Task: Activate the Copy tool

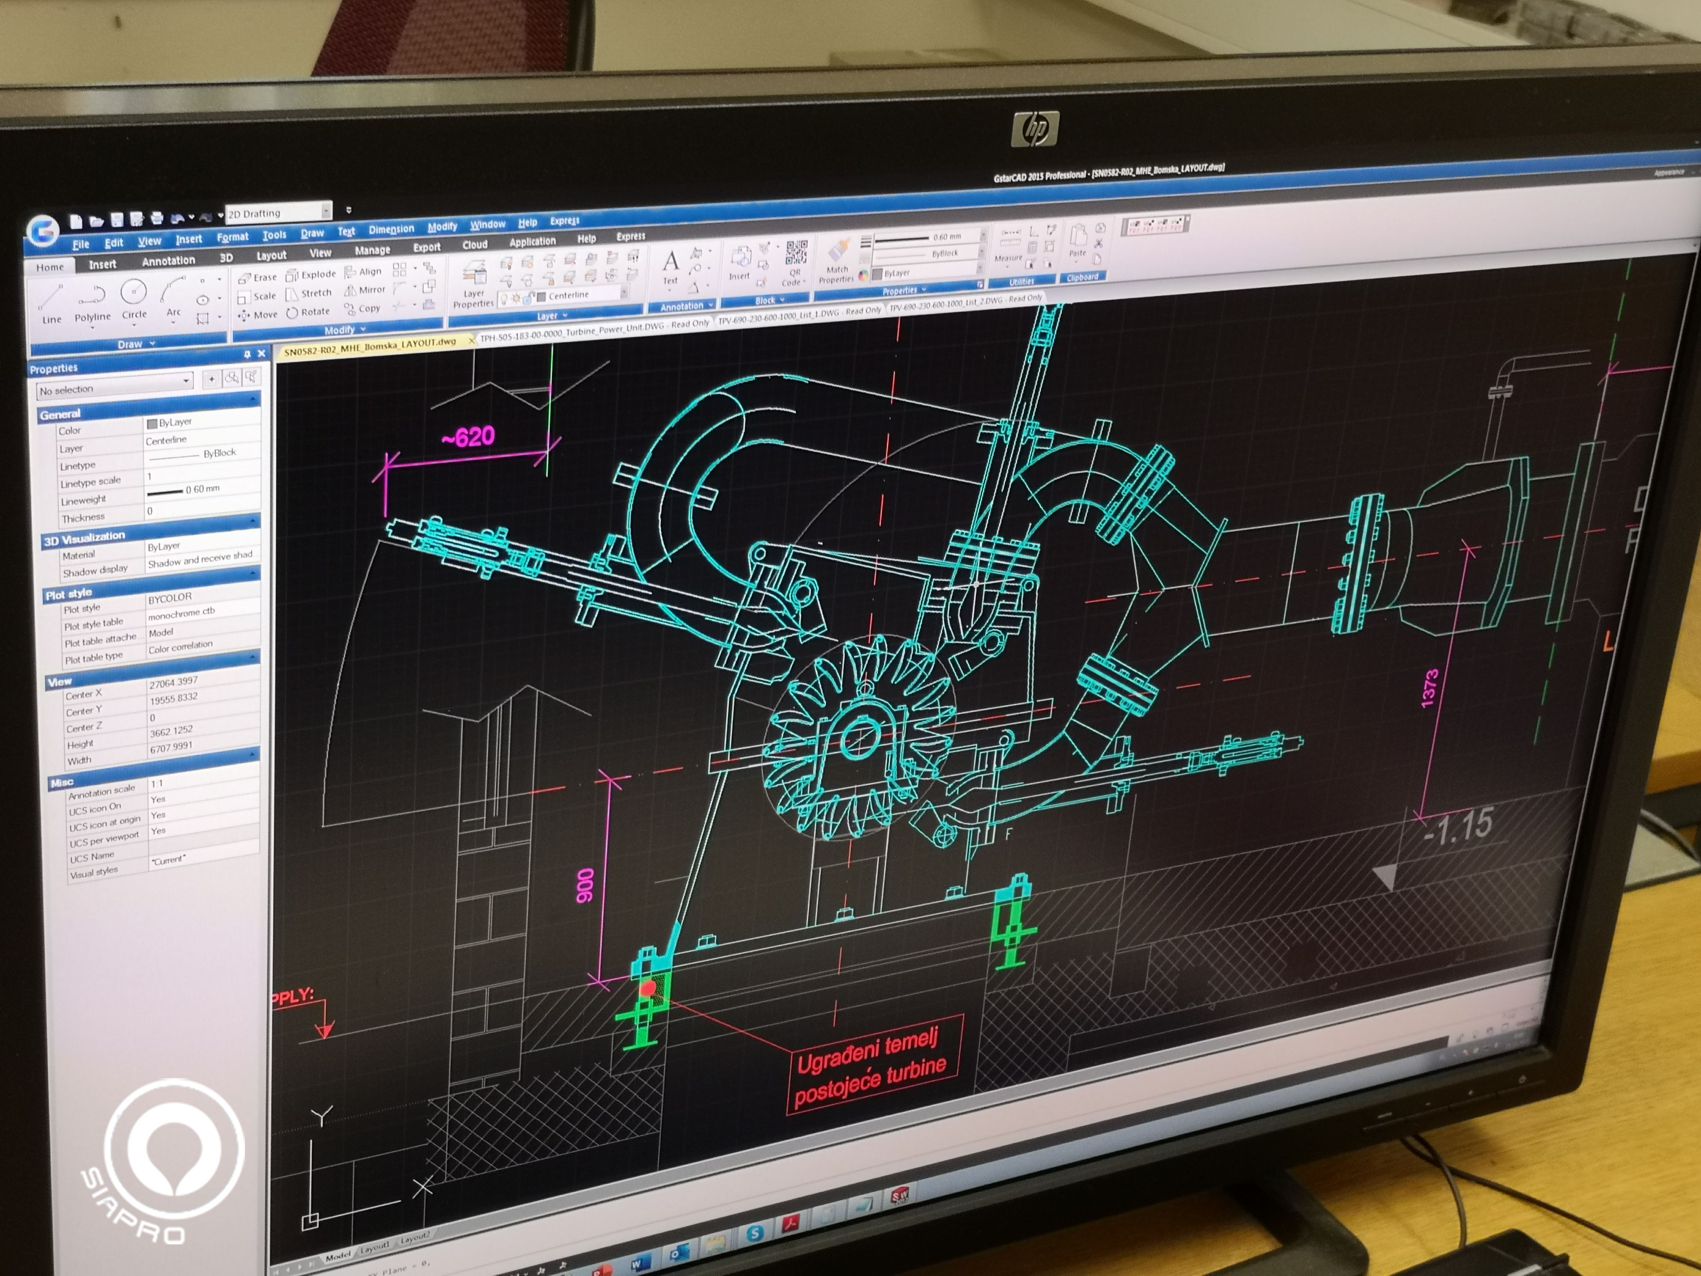Action: coord(362,309)
